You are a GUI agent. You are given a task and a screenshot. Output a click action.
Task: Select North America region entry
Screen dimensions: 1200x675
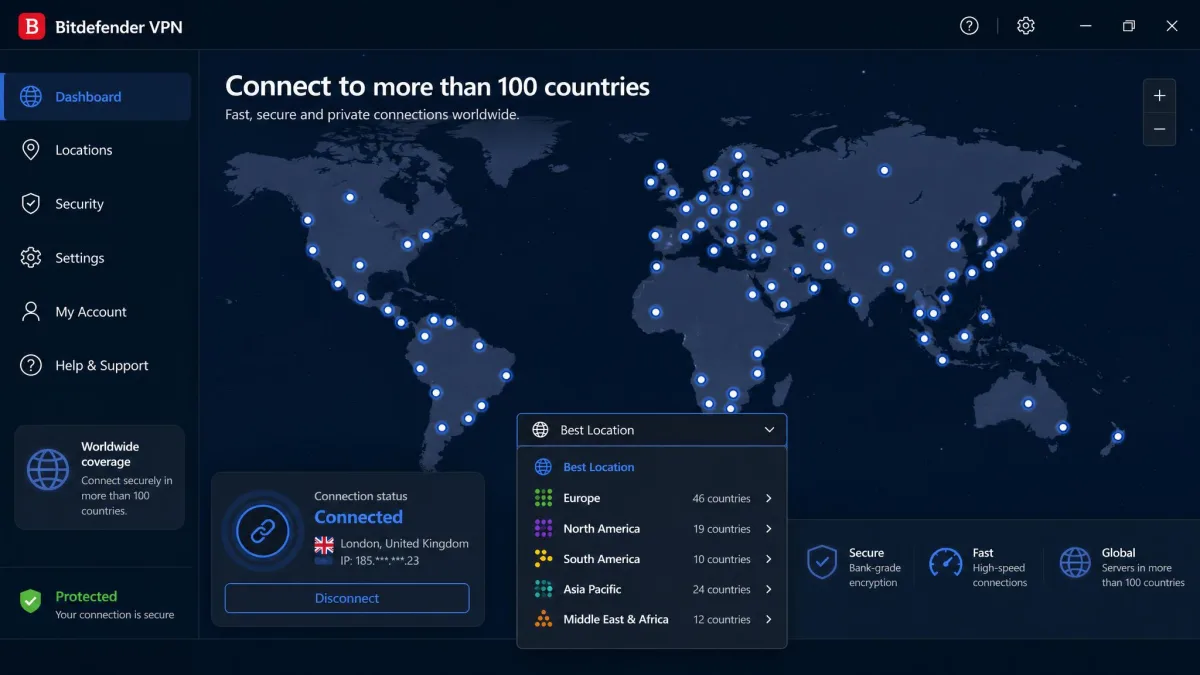tap(652, 528)
